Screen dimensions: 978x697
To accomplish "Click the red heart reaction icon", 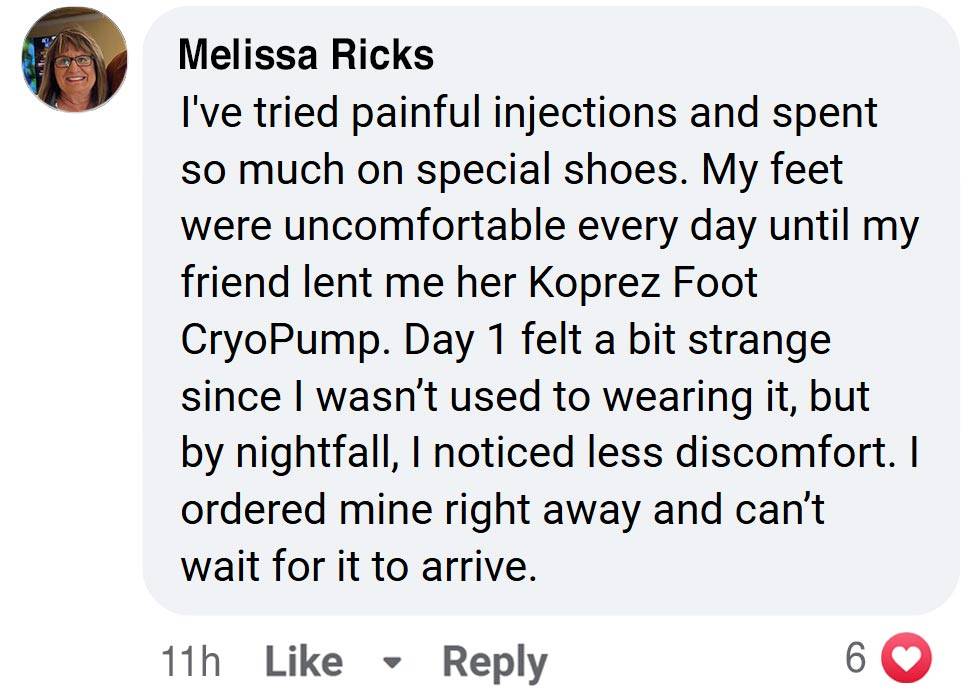I will coord(906,657).
